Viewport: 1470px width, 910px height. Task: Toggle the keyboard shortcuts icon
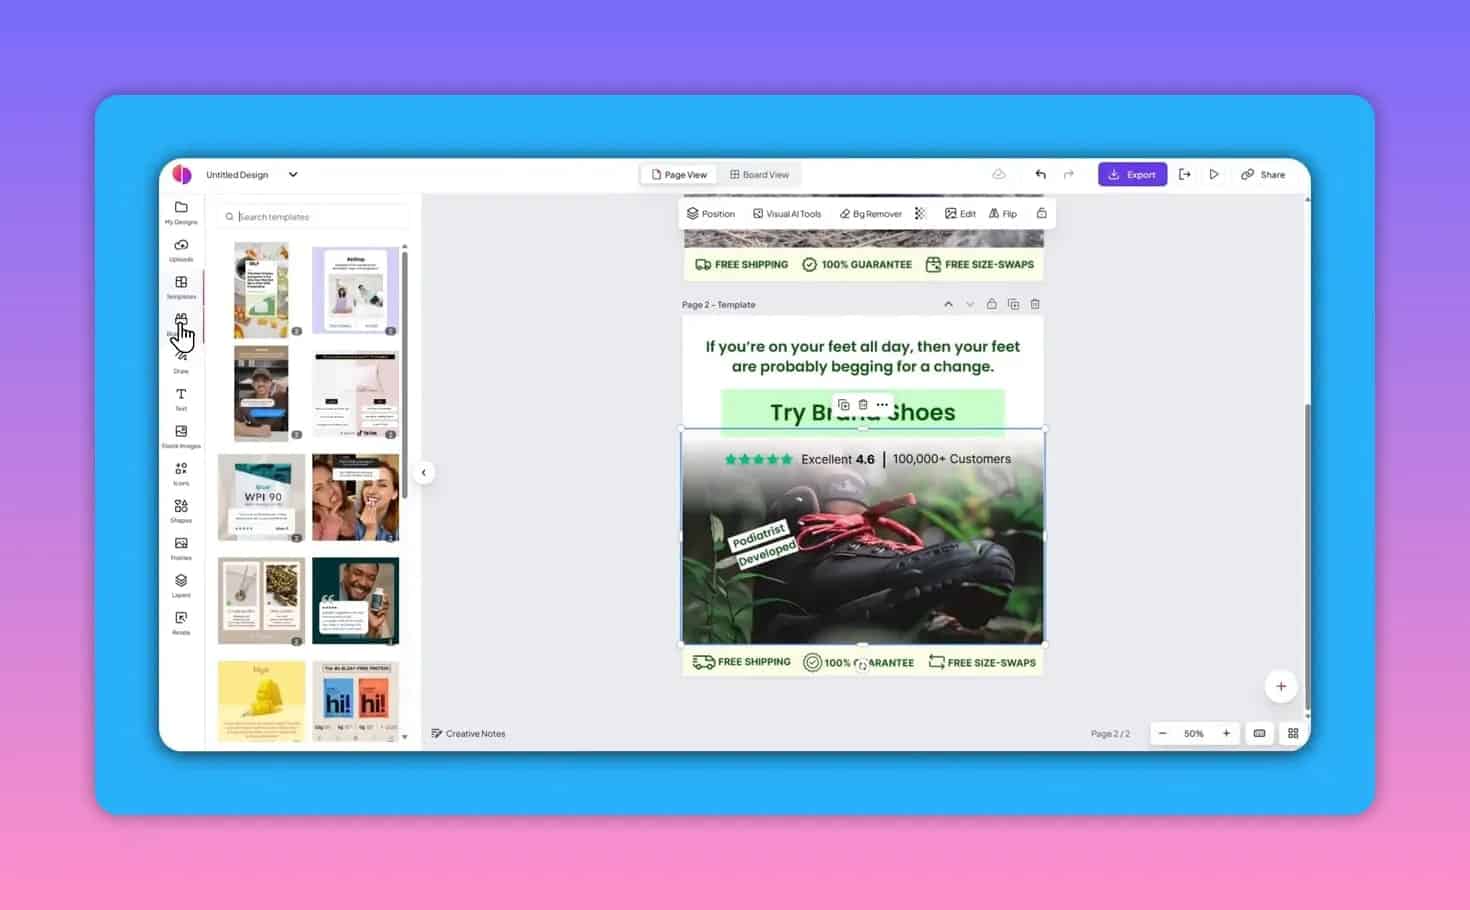(x=1259, y=733)
